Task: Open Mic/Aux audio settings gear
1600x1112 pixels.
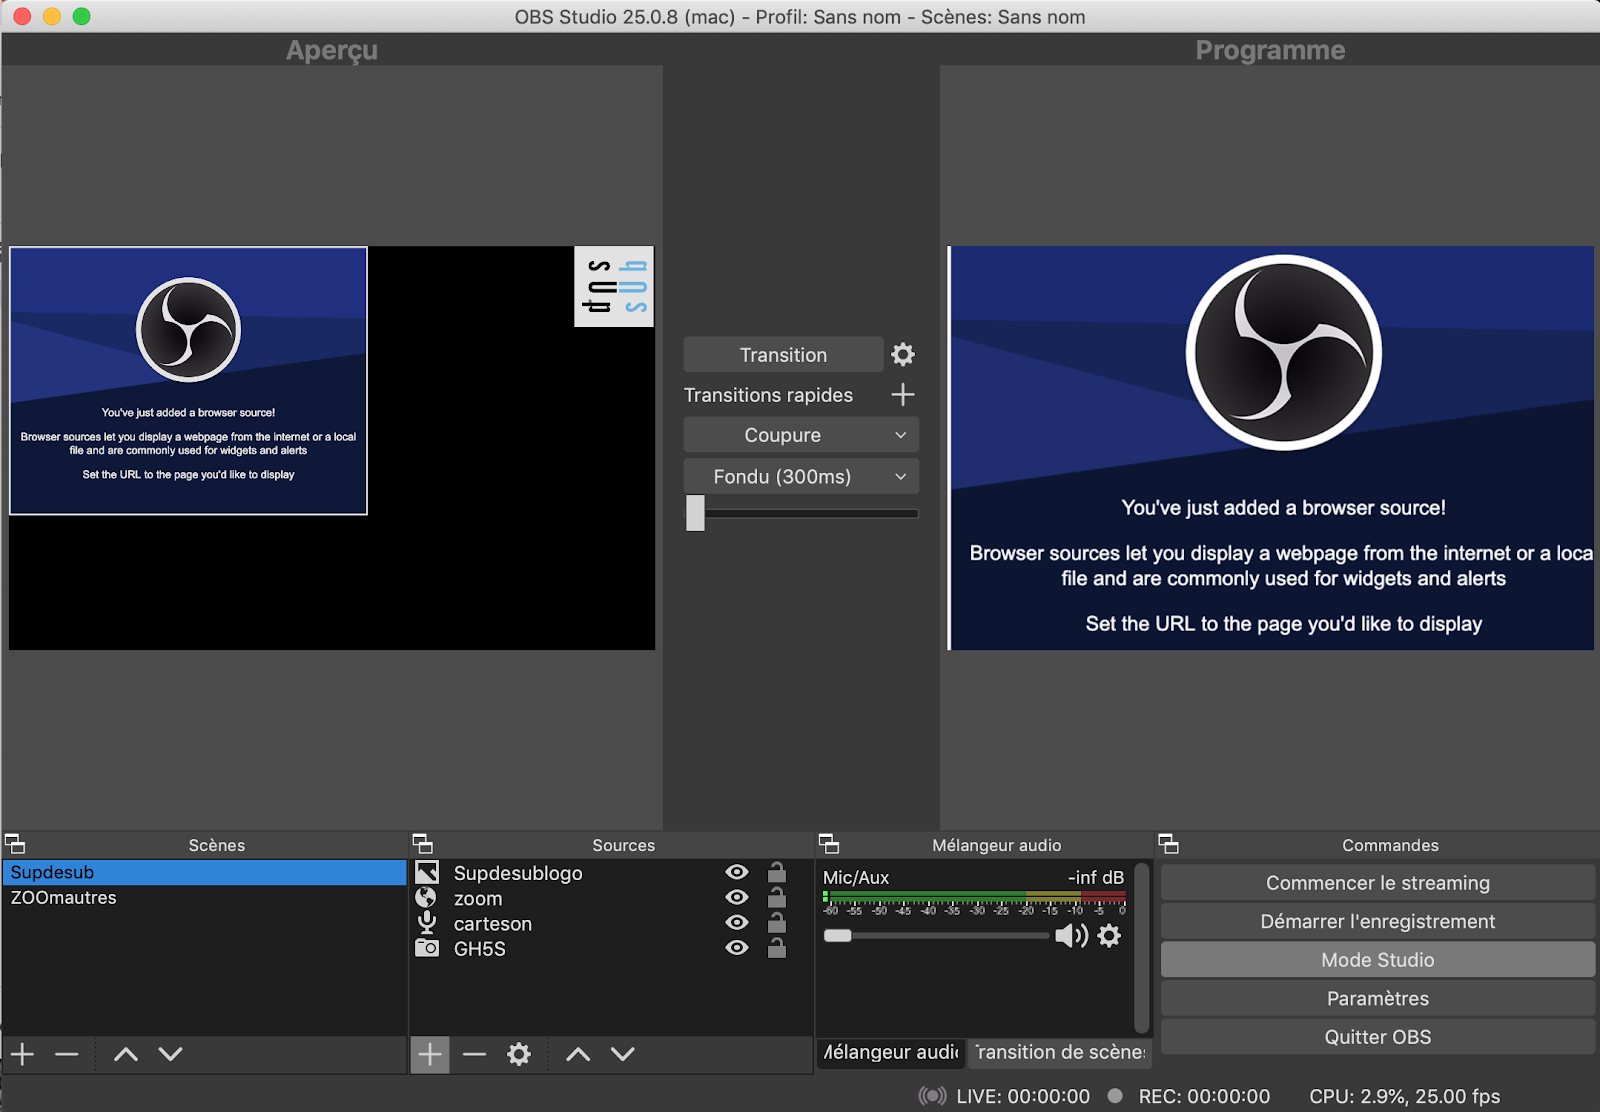Action: [x=1109, y=936]
